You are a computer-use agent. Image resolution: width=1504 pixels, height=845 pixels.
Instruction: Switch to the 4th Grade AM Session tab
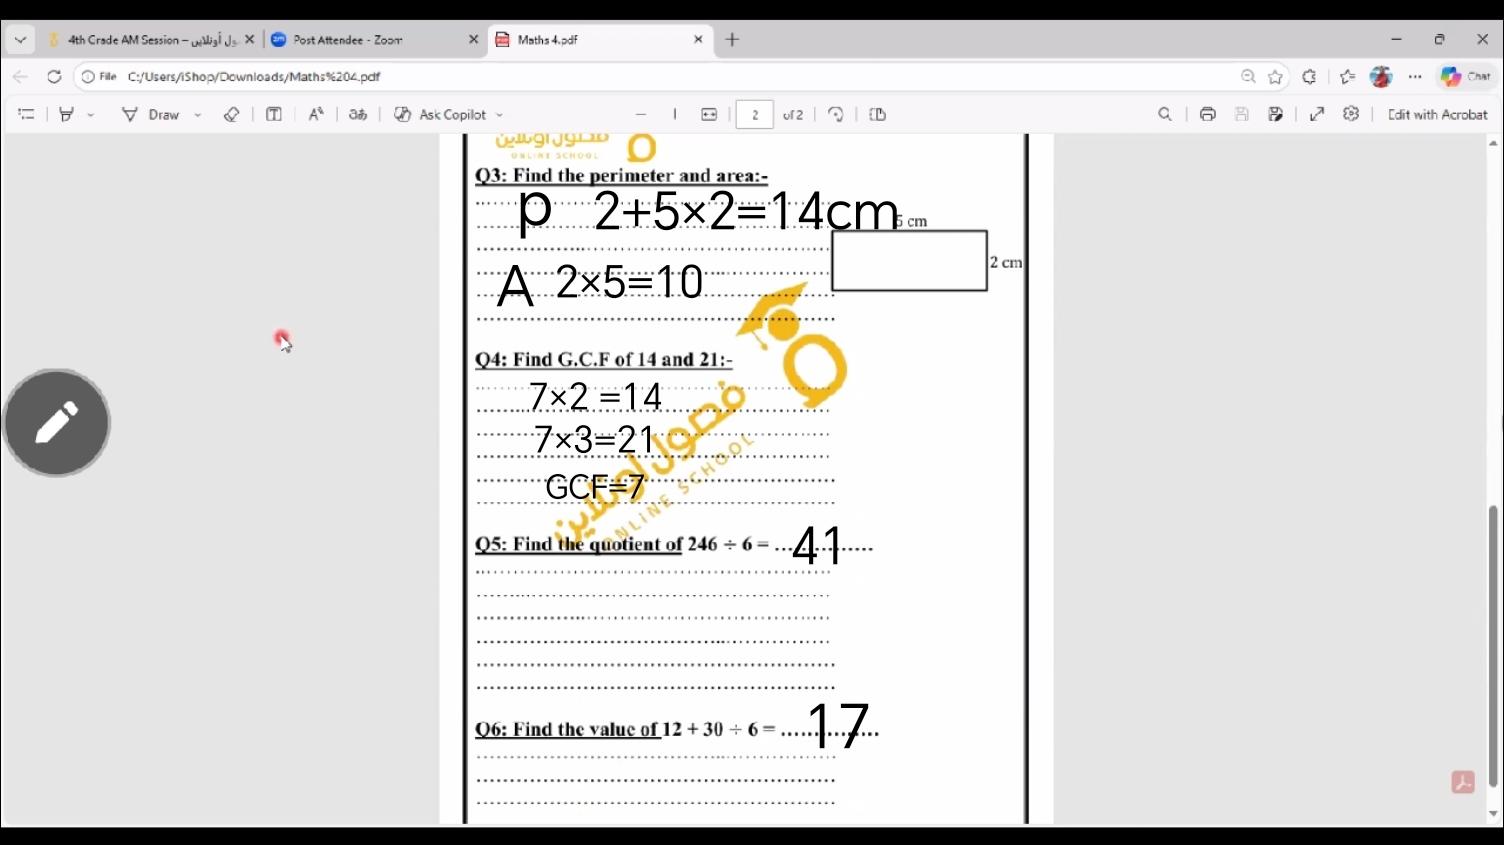pos(150,40)
